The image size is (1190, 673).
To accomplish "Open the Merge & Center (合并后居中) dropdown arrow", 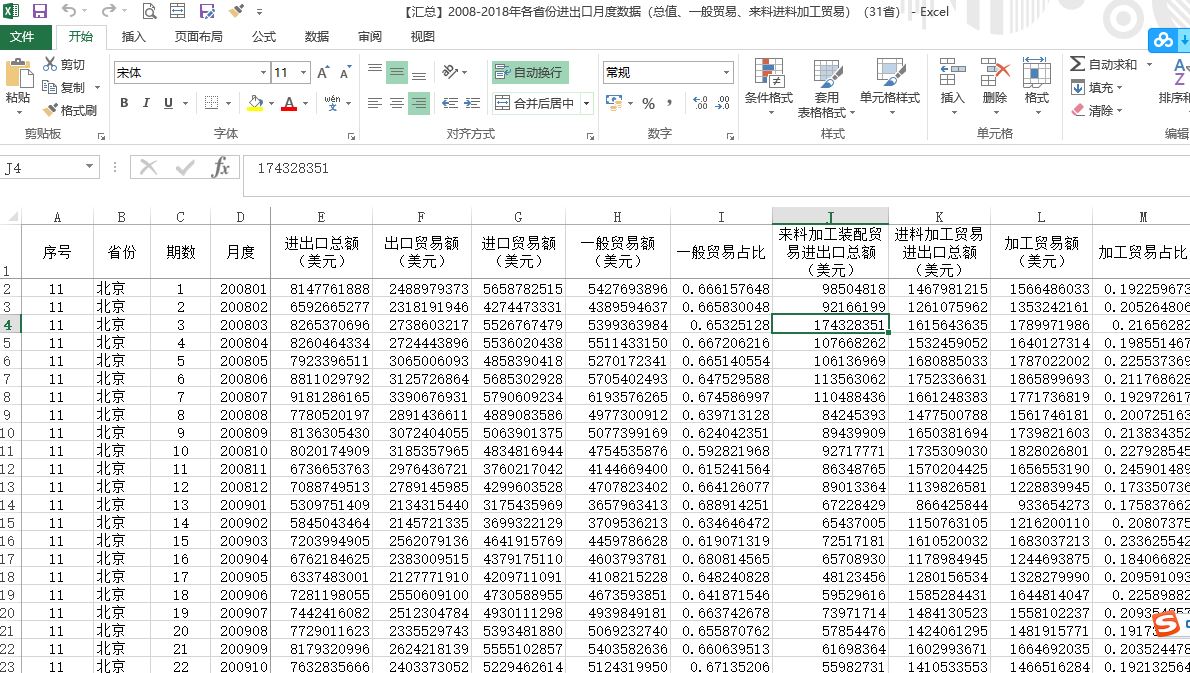I will click(587, 103).
